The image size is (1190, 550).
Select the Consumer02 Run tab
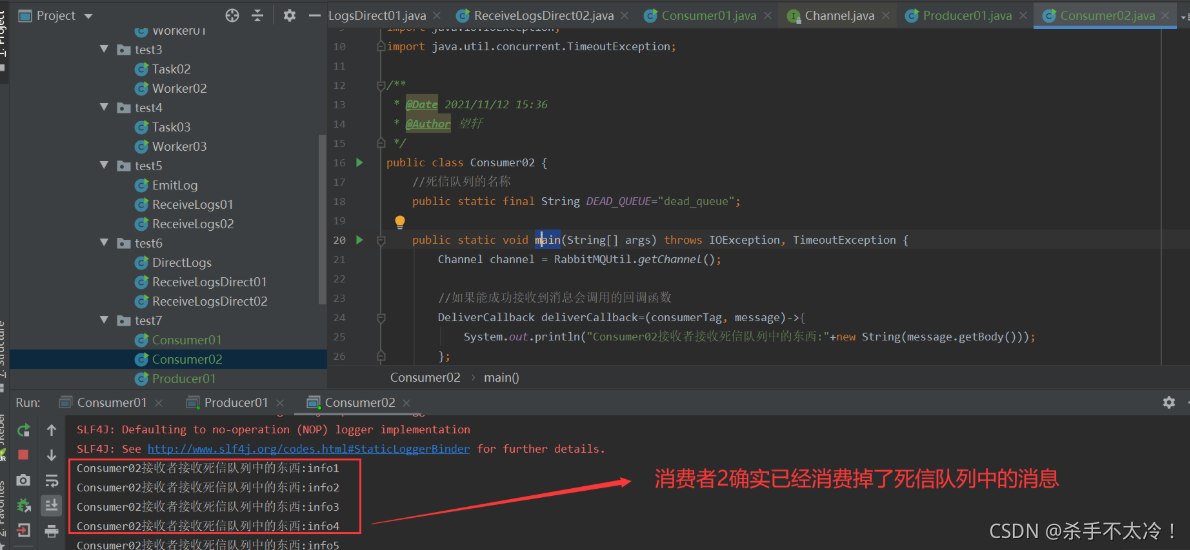[x=360, y=403]
